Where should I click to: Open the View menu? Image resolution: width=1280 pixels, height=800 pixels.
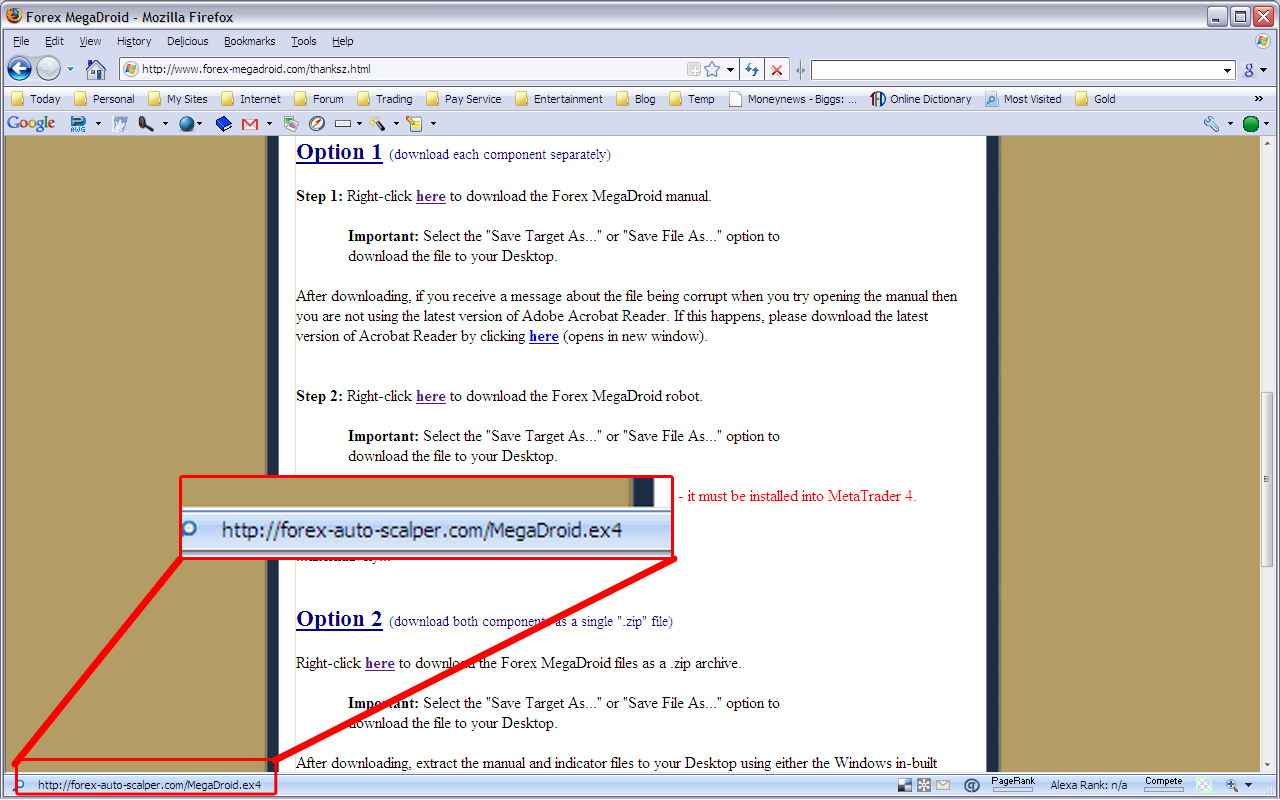pos(91,41)
